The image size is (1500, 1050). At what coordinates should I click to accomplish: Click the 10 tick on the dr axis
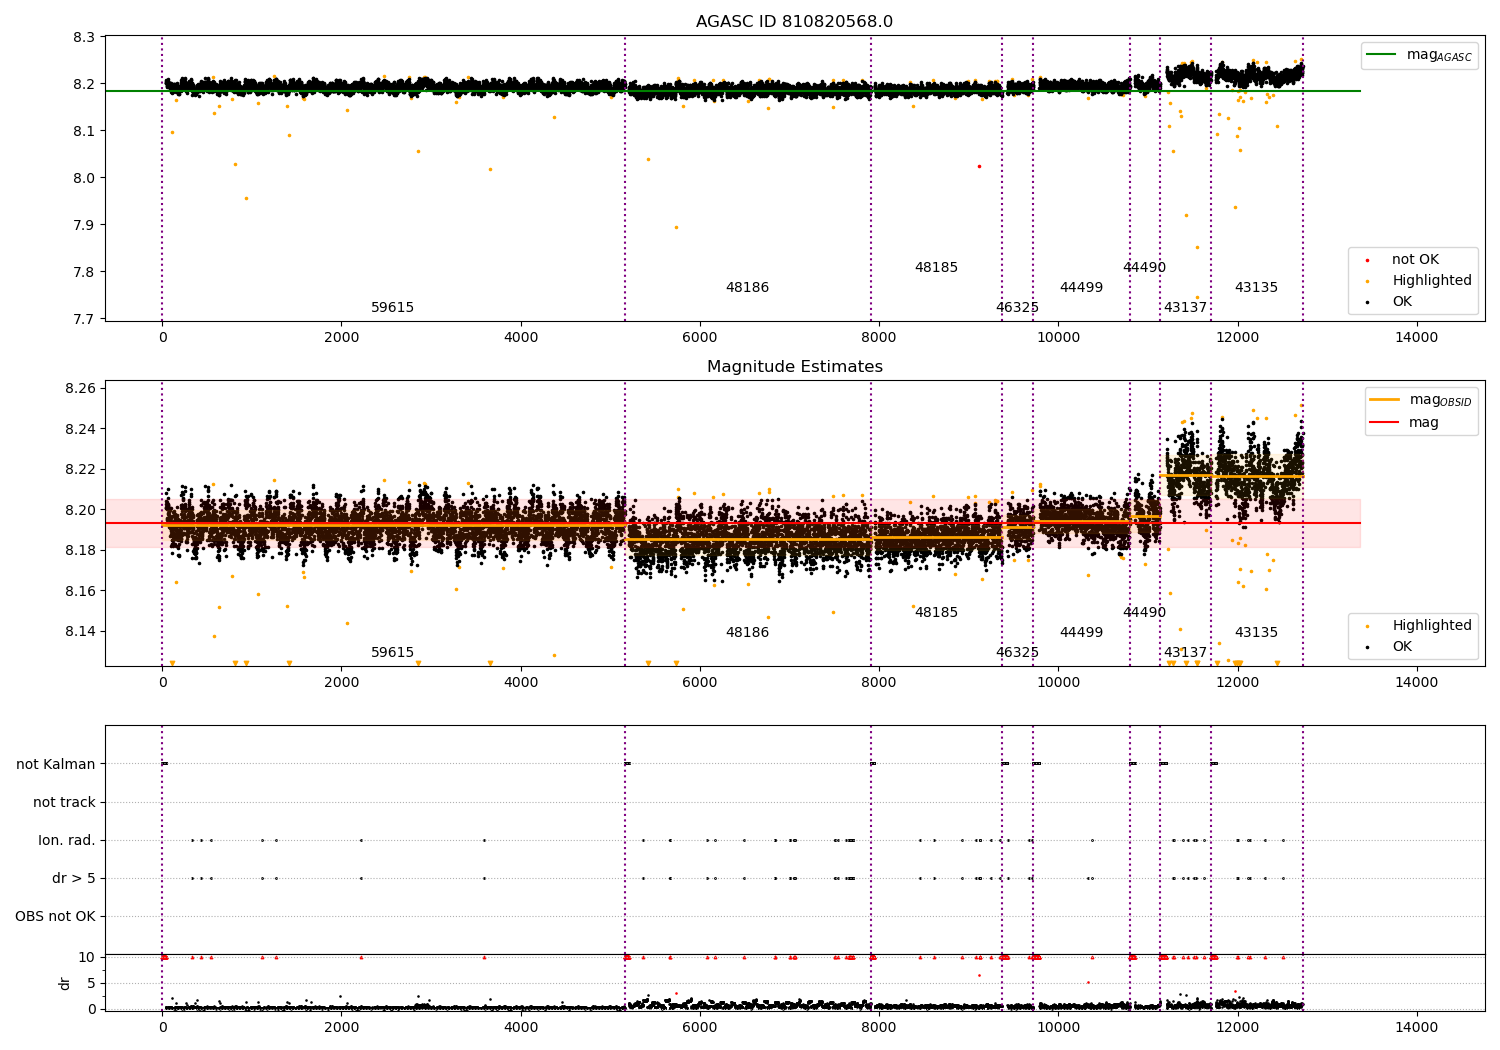[87, 957]
